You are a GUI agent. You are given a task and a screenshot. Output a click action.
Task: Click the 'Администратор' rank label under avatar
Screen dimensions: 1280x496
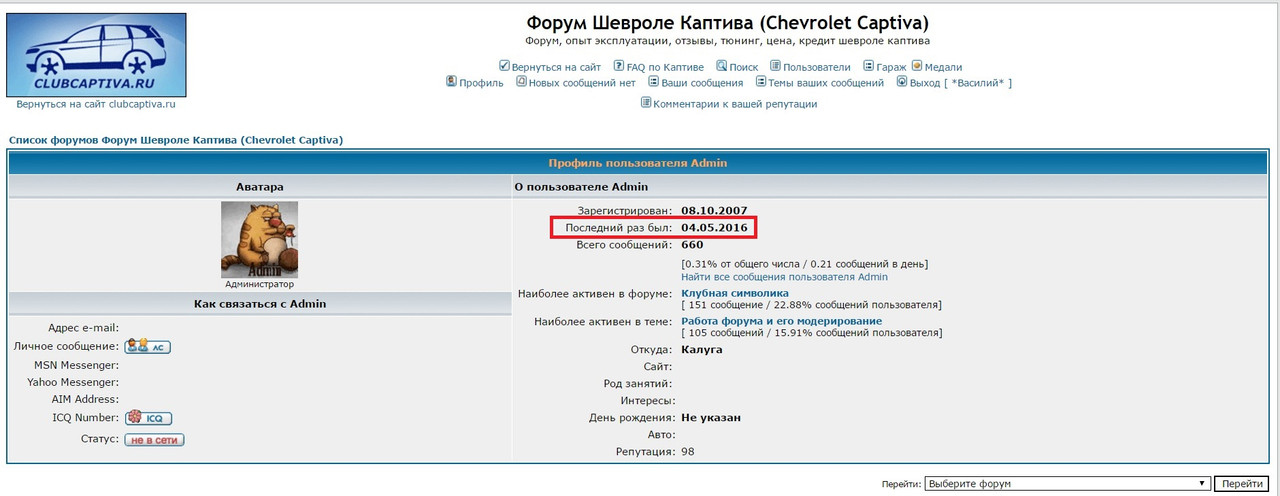tap(259, 284)
